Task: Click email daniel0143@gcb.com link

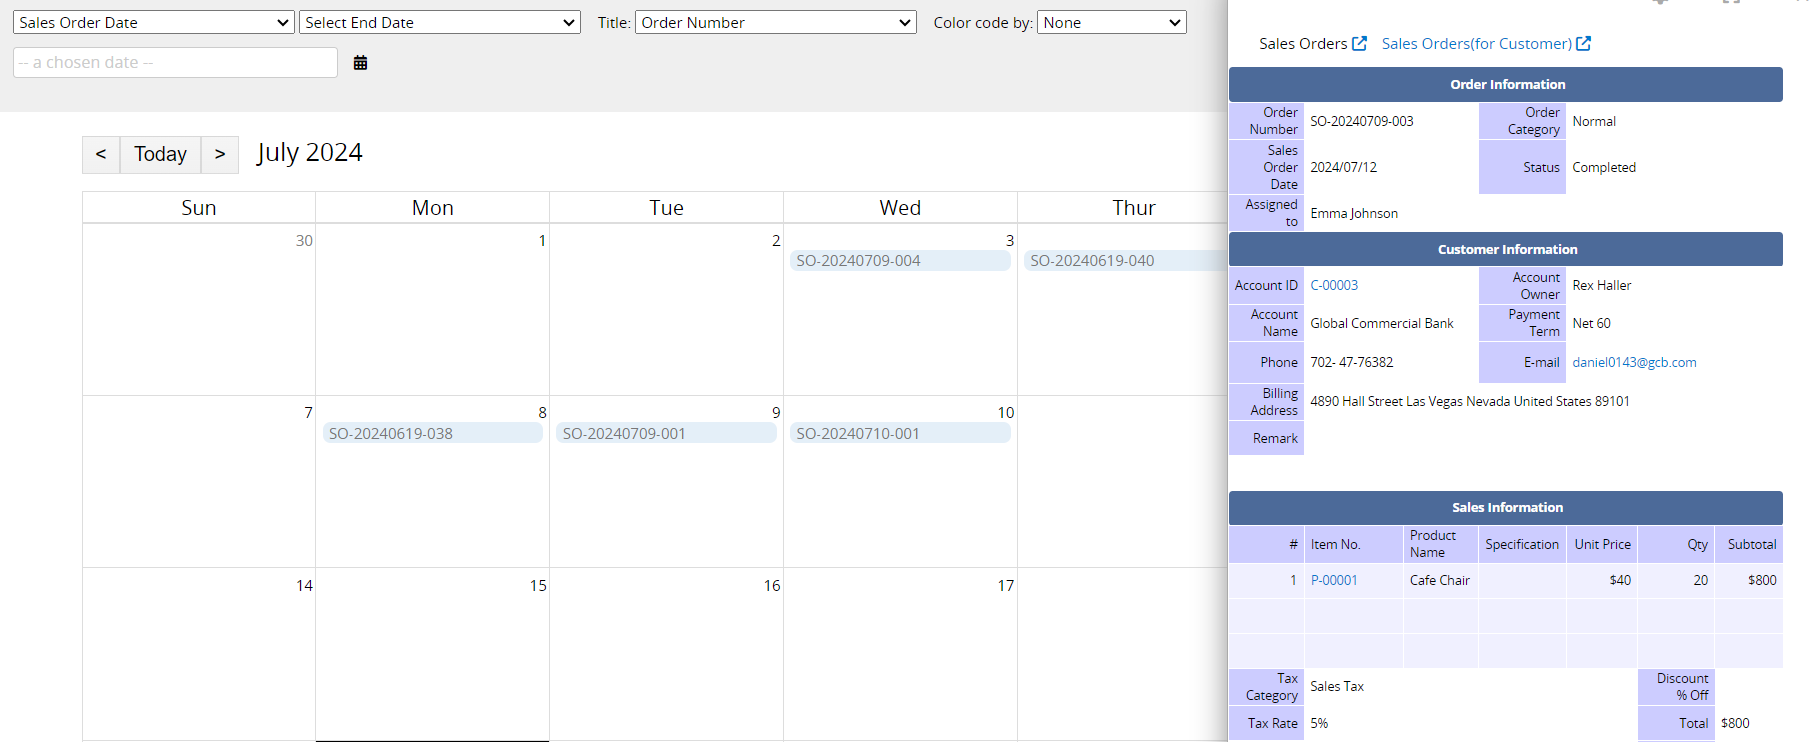Action: [1634, 362]
